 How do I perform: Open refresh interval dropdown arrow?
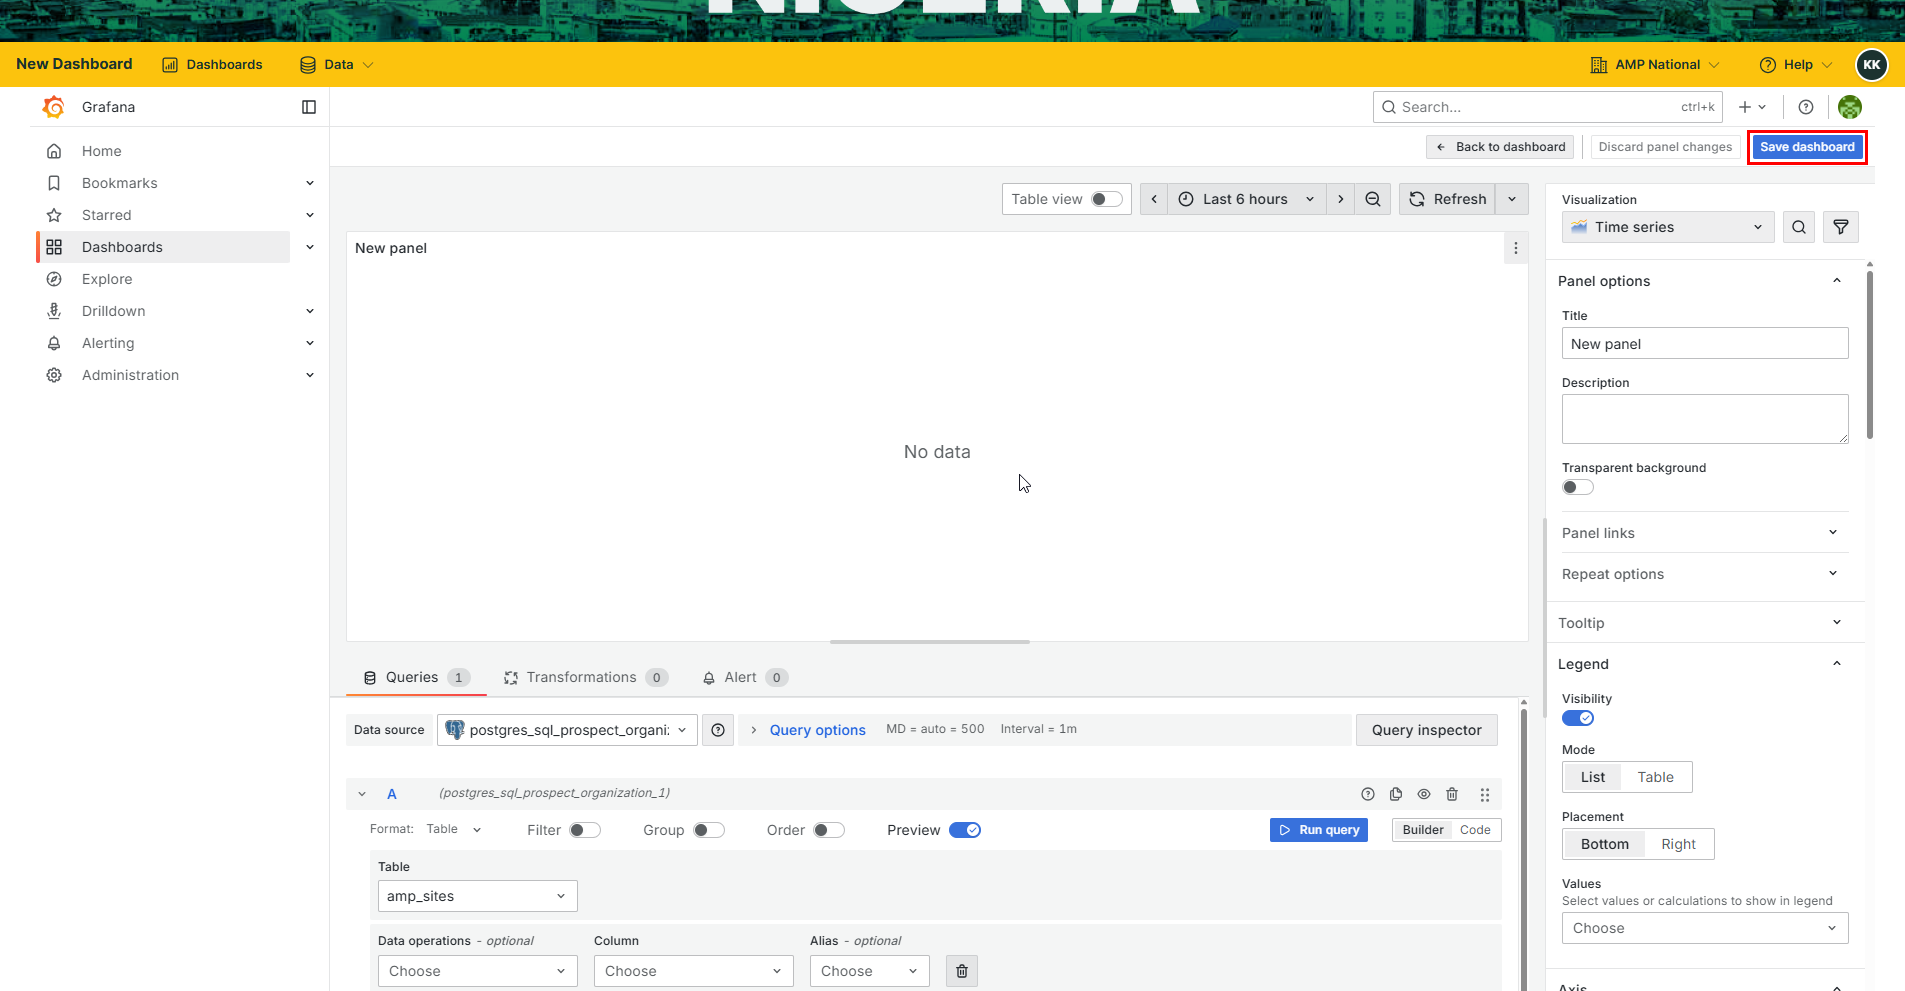coord(1512,199)
